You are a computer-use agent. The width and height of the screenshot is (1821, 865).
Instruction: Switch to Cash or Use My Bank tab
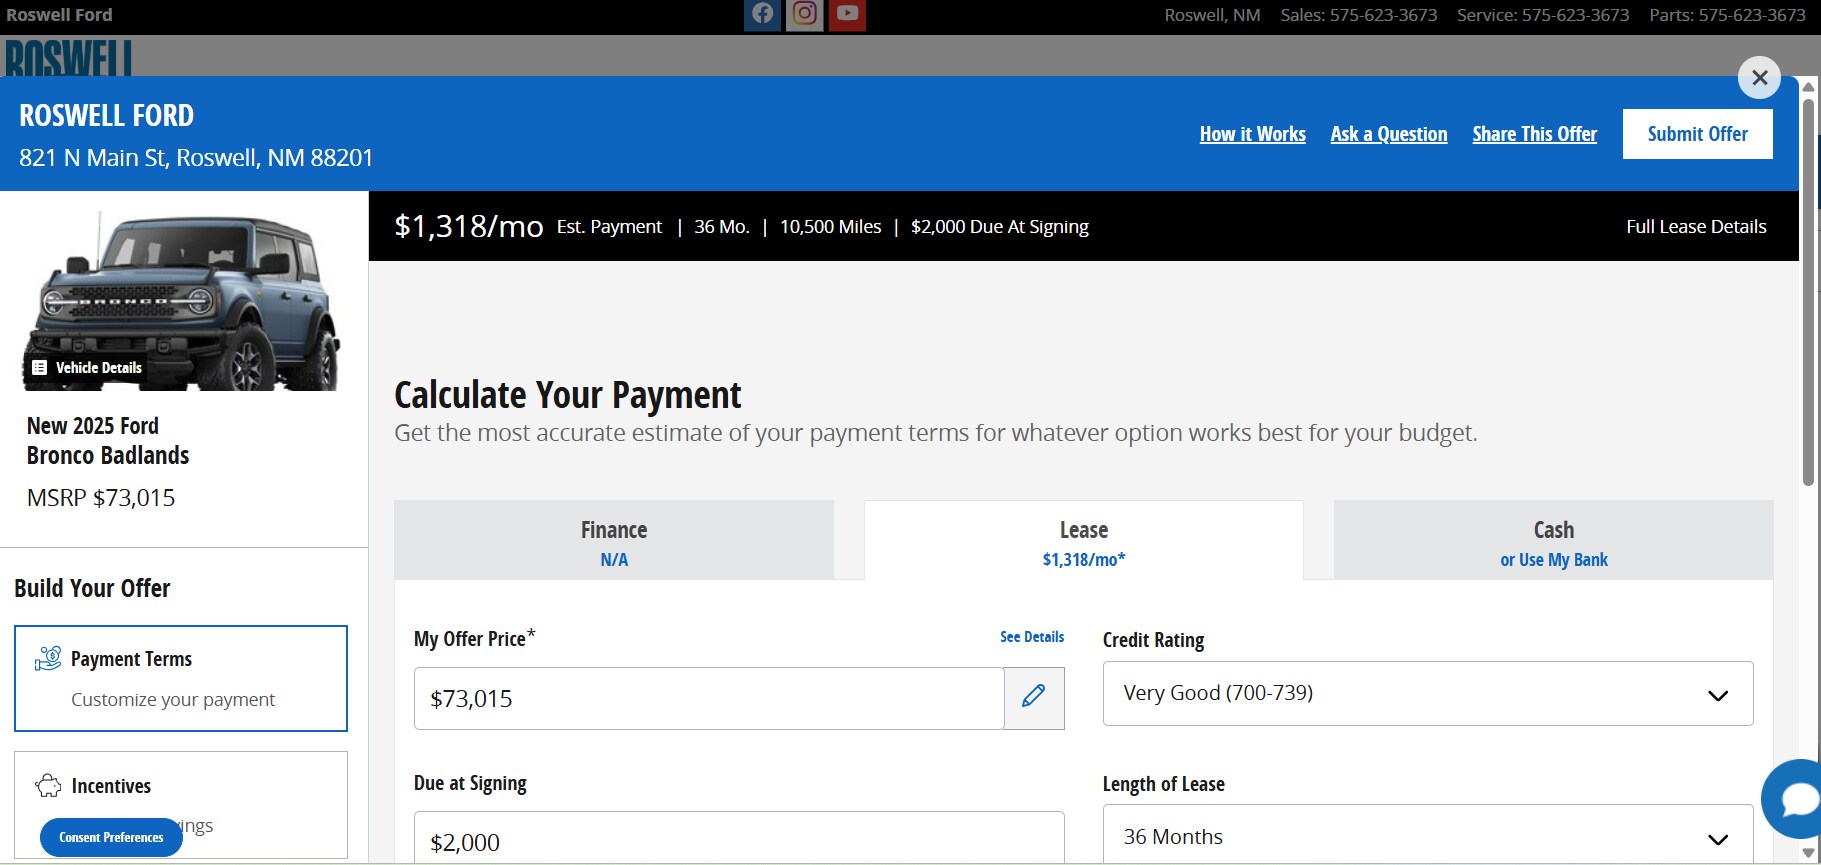pyautogui.click(x=1554, y=540)
